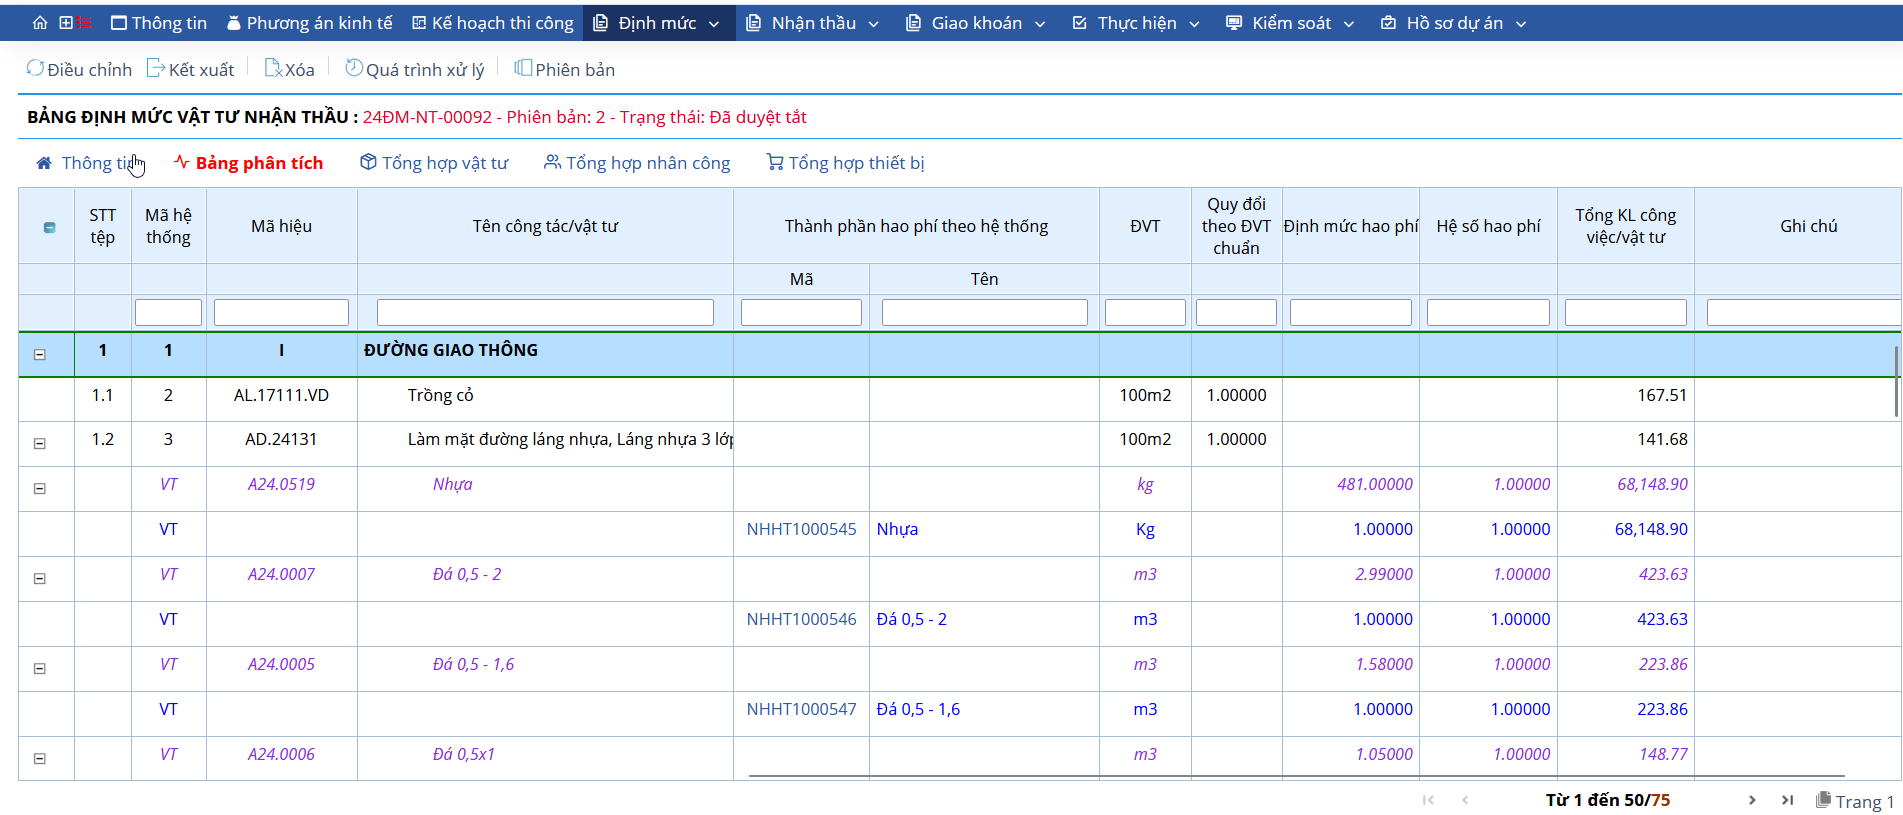Collapse the A24.0519 Nhựa row

click(x=40, y=488)
